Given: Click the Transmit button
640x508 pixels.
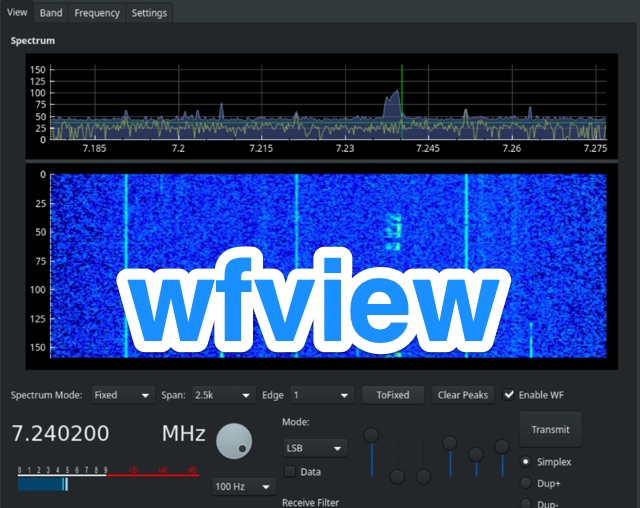Looking at the screenshot, I should click(x=550, y=429).
